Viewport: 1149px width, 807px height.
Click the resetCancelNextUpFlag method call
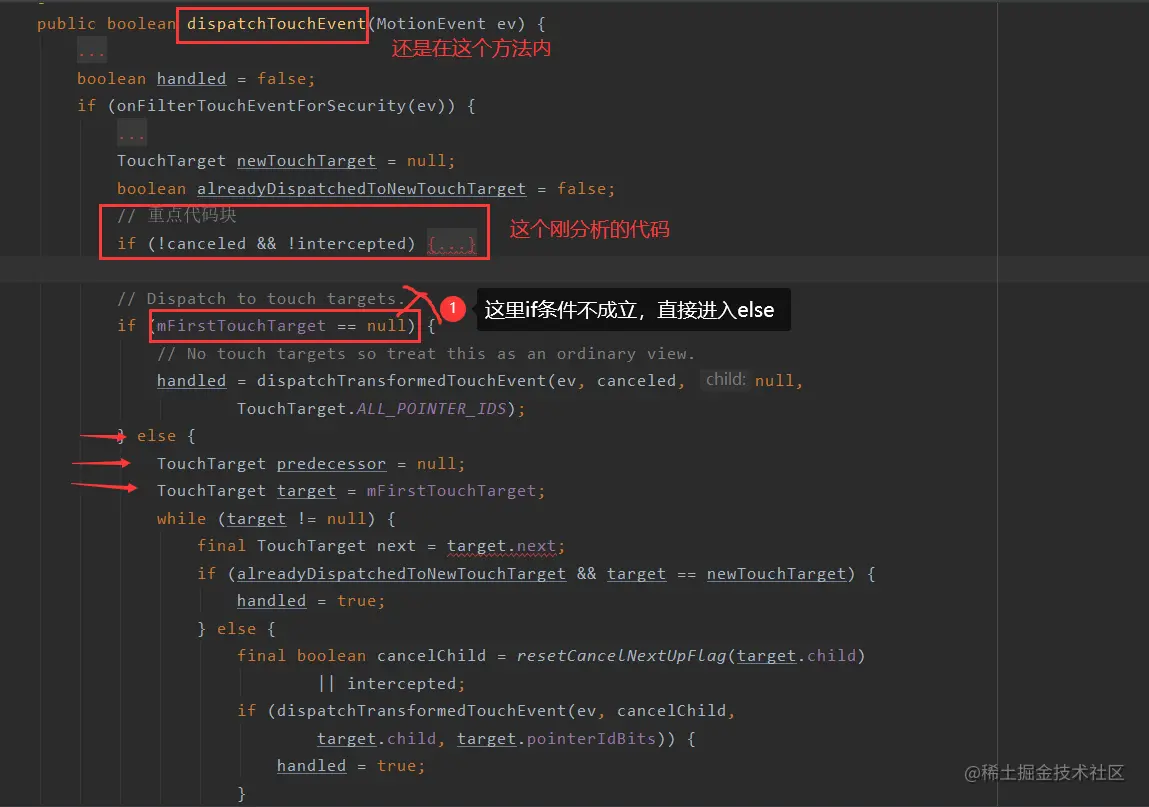(x=621, y=655)
